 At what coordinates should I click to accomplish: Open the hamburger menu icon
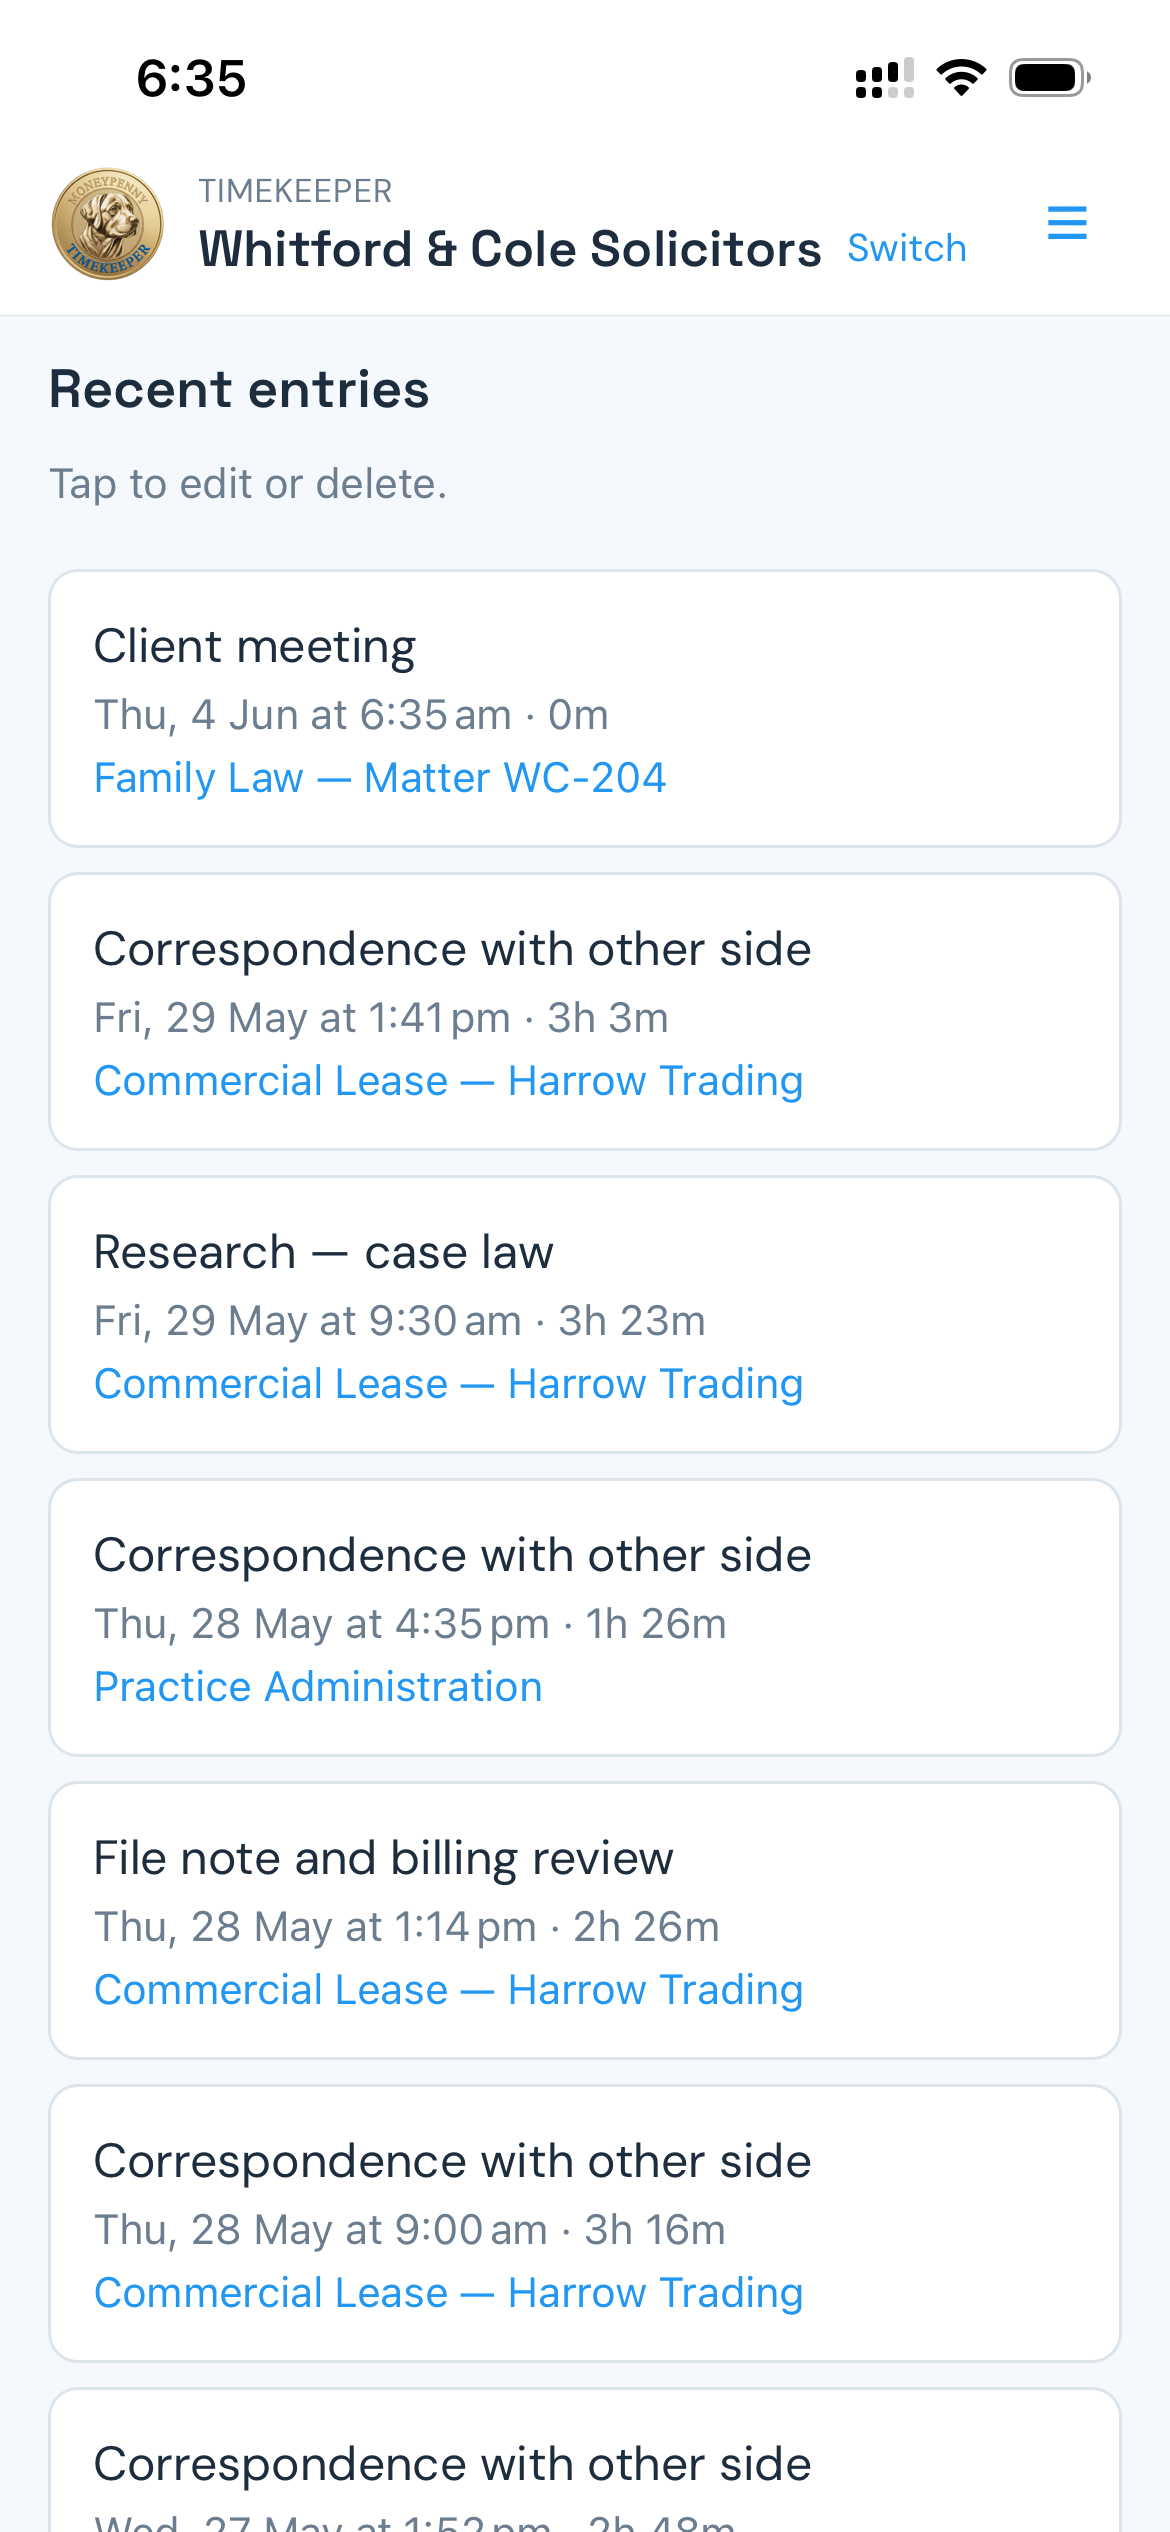tap(1067, 222)
